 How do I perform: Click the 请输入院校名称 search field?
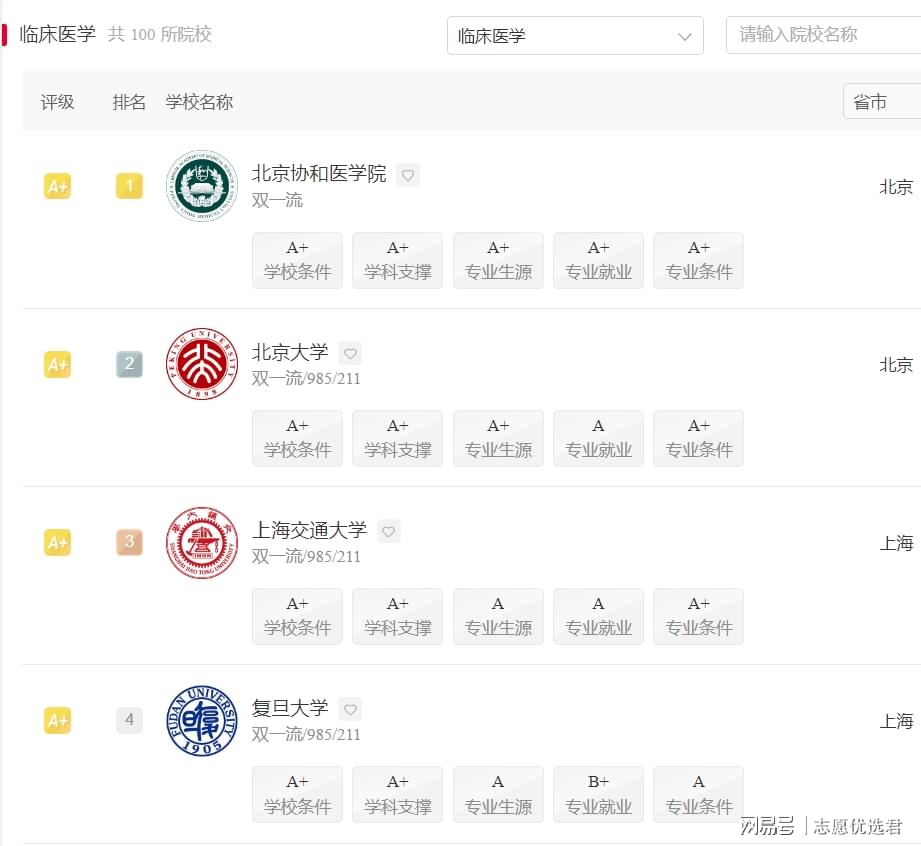coord(823,35)
